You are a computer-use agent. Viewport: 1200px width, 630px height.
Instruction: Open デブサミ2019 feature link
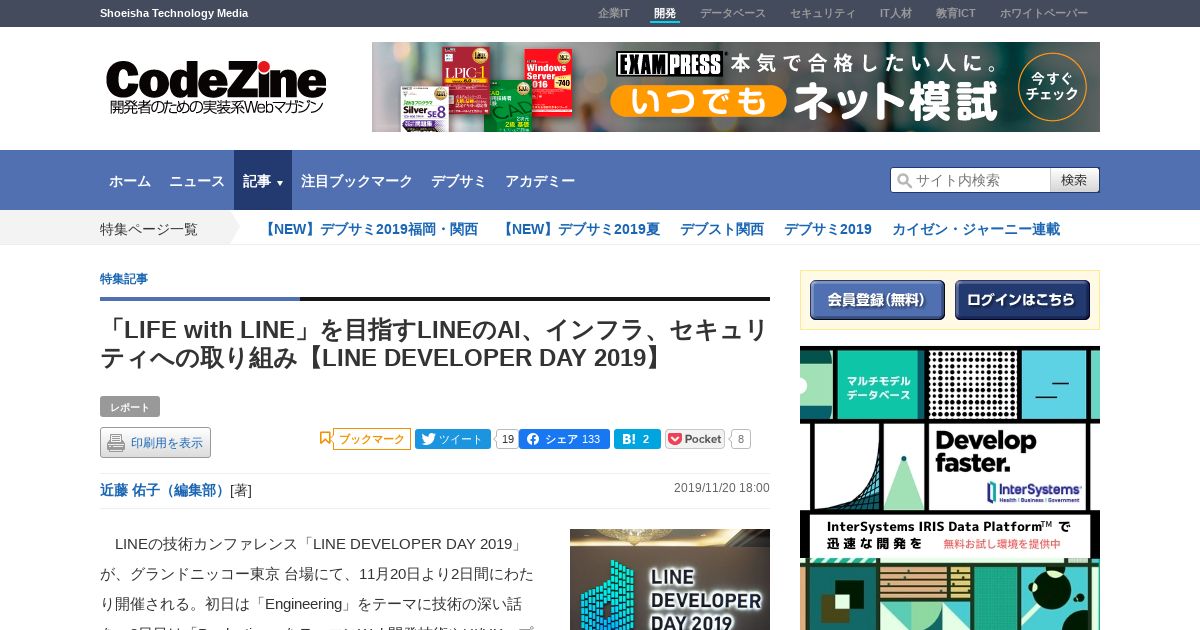828,229
